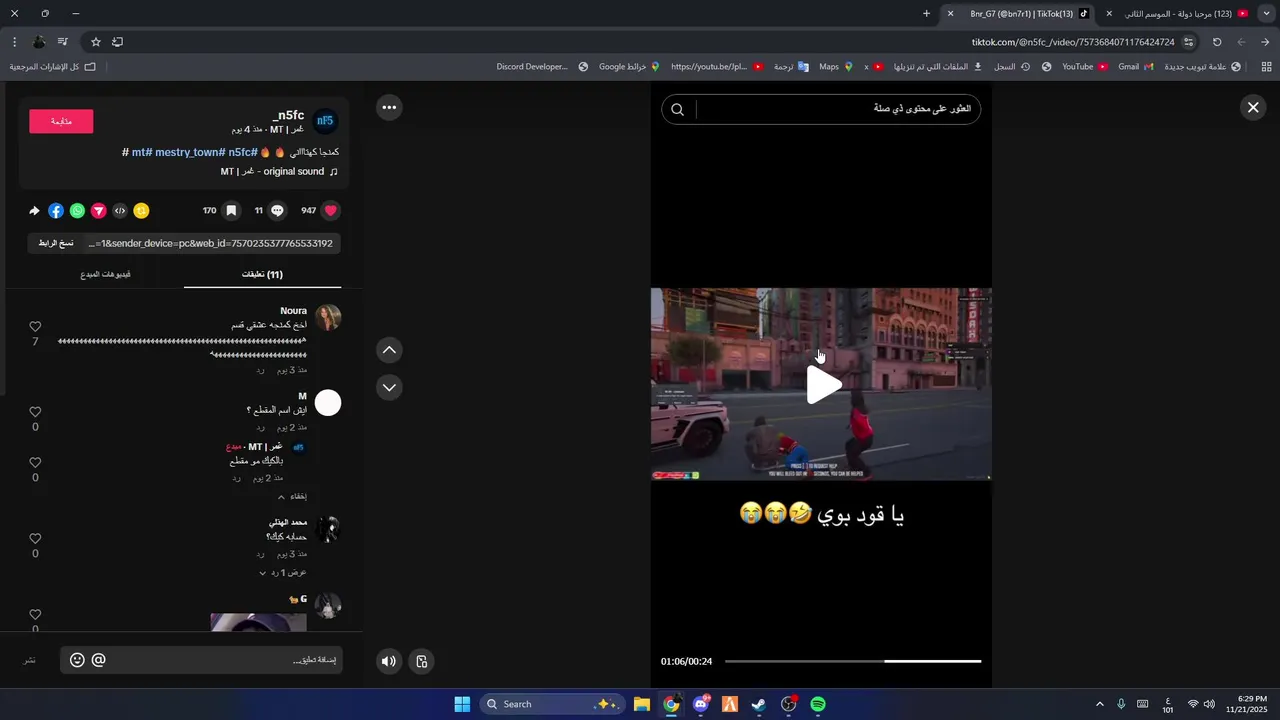Image resolution: width=1280 pixels, height=720 pixels.
Task: Click the red follow button
Action: tap(61, 121)
